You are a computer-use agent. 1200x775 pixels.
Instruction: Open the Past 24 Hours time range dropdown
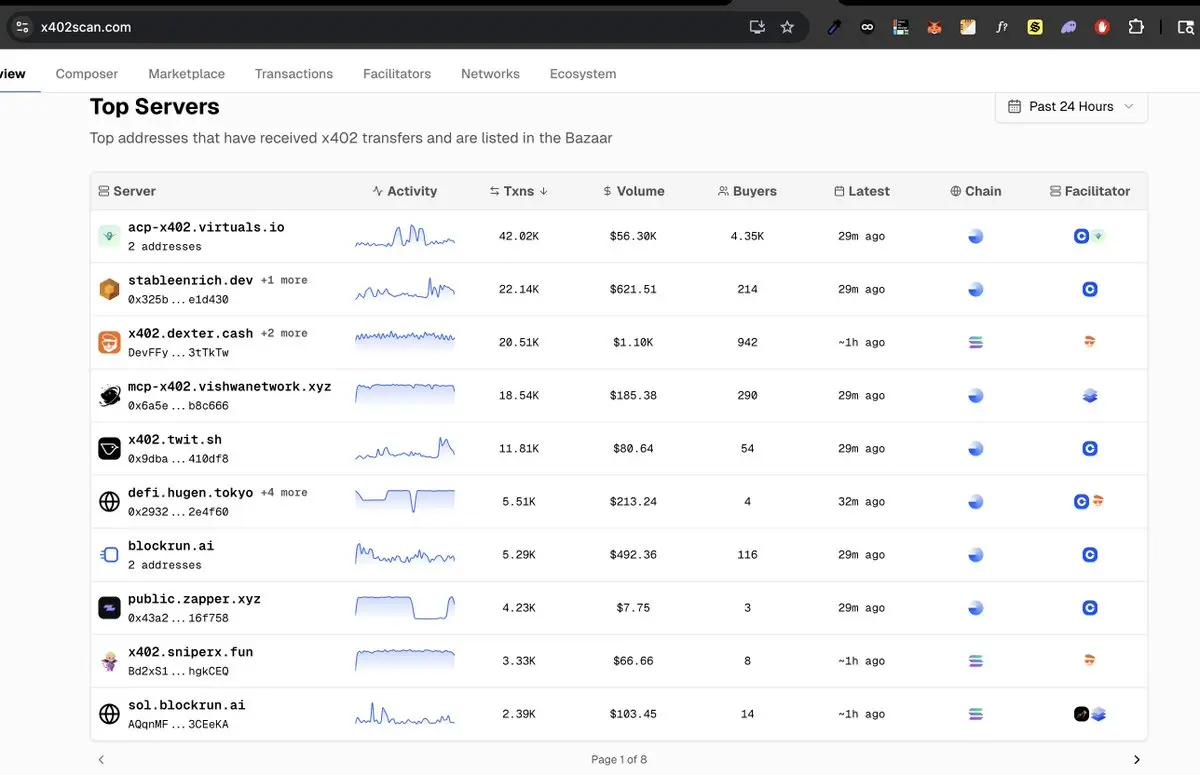click(1071, 106)
